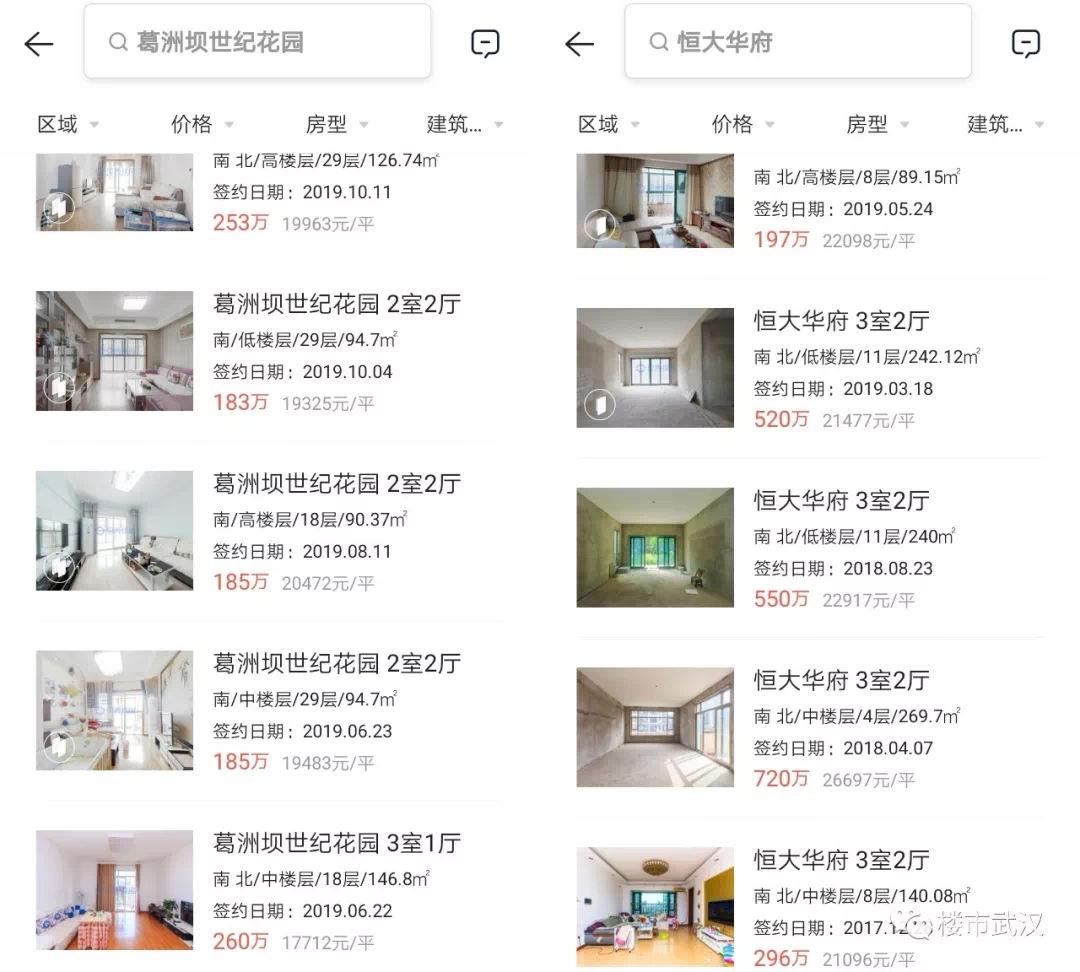Open 葛洲坝世纪花园 2室2厅 listing priced 183万
This screenshot has height=972, width=1080.
tap(268, 351)
